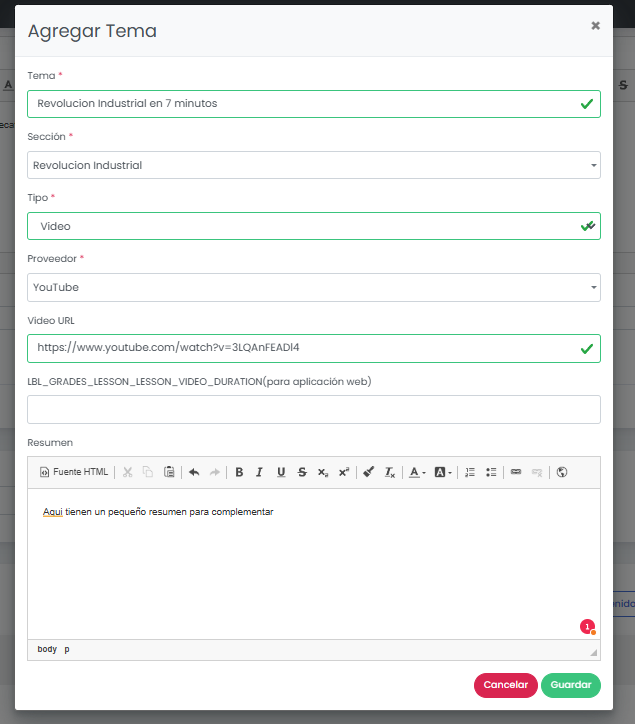Insert a bulleted list

pos(491,472)
